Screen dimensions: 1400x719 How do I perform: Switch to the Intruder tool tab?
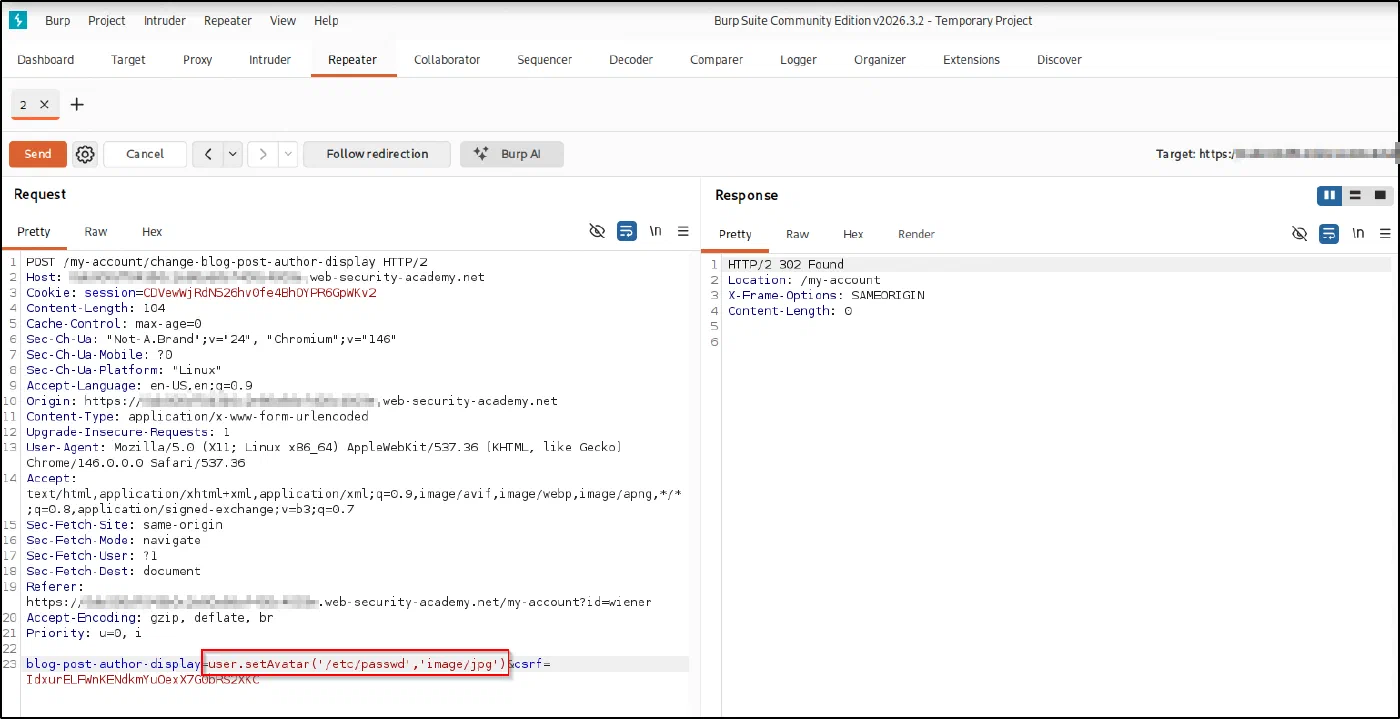pos(270,60)
